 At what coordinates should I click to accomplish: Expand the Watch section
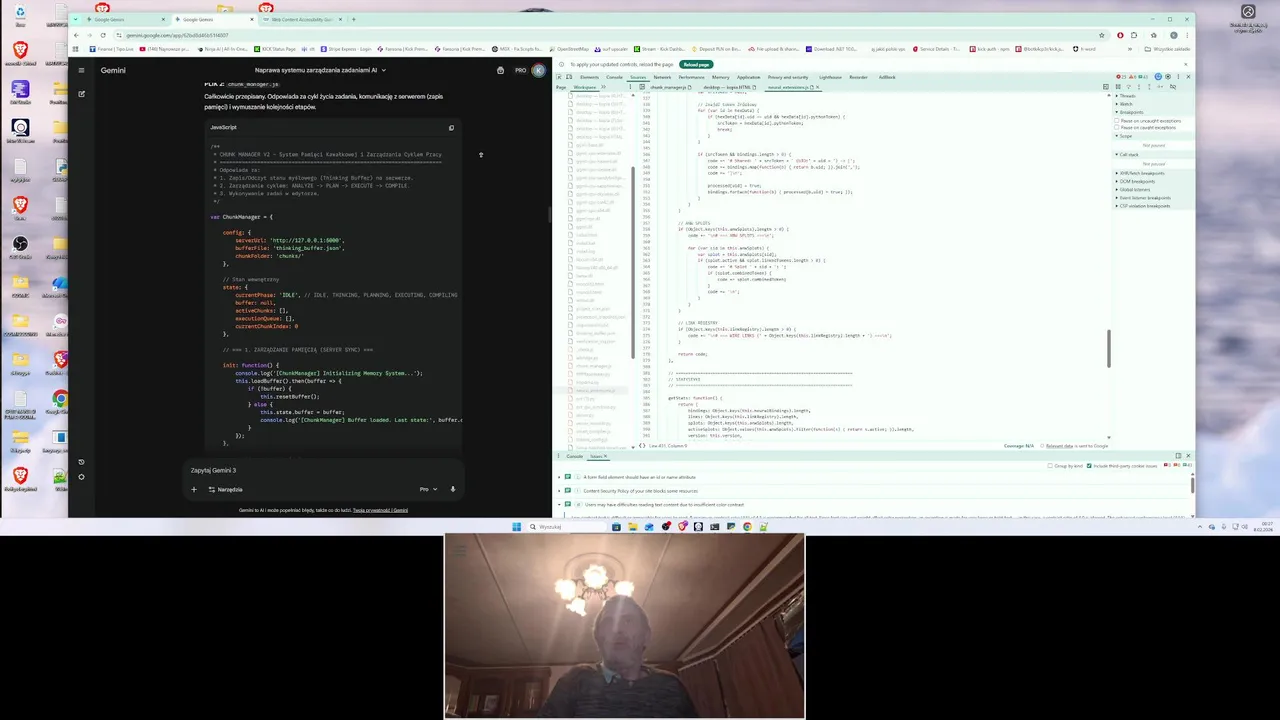tap(1126, 104)
